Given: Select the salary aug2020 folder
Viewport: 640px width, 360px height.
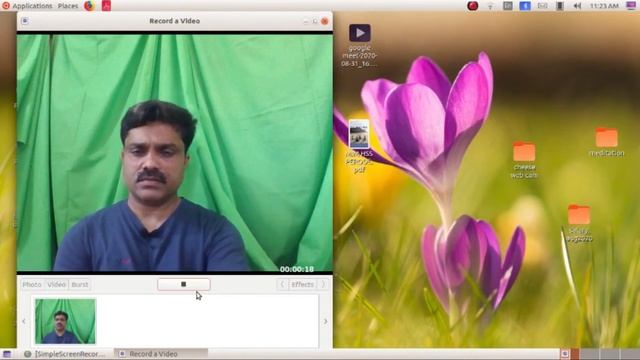Looking at the screenshot, I should [579, 215].
